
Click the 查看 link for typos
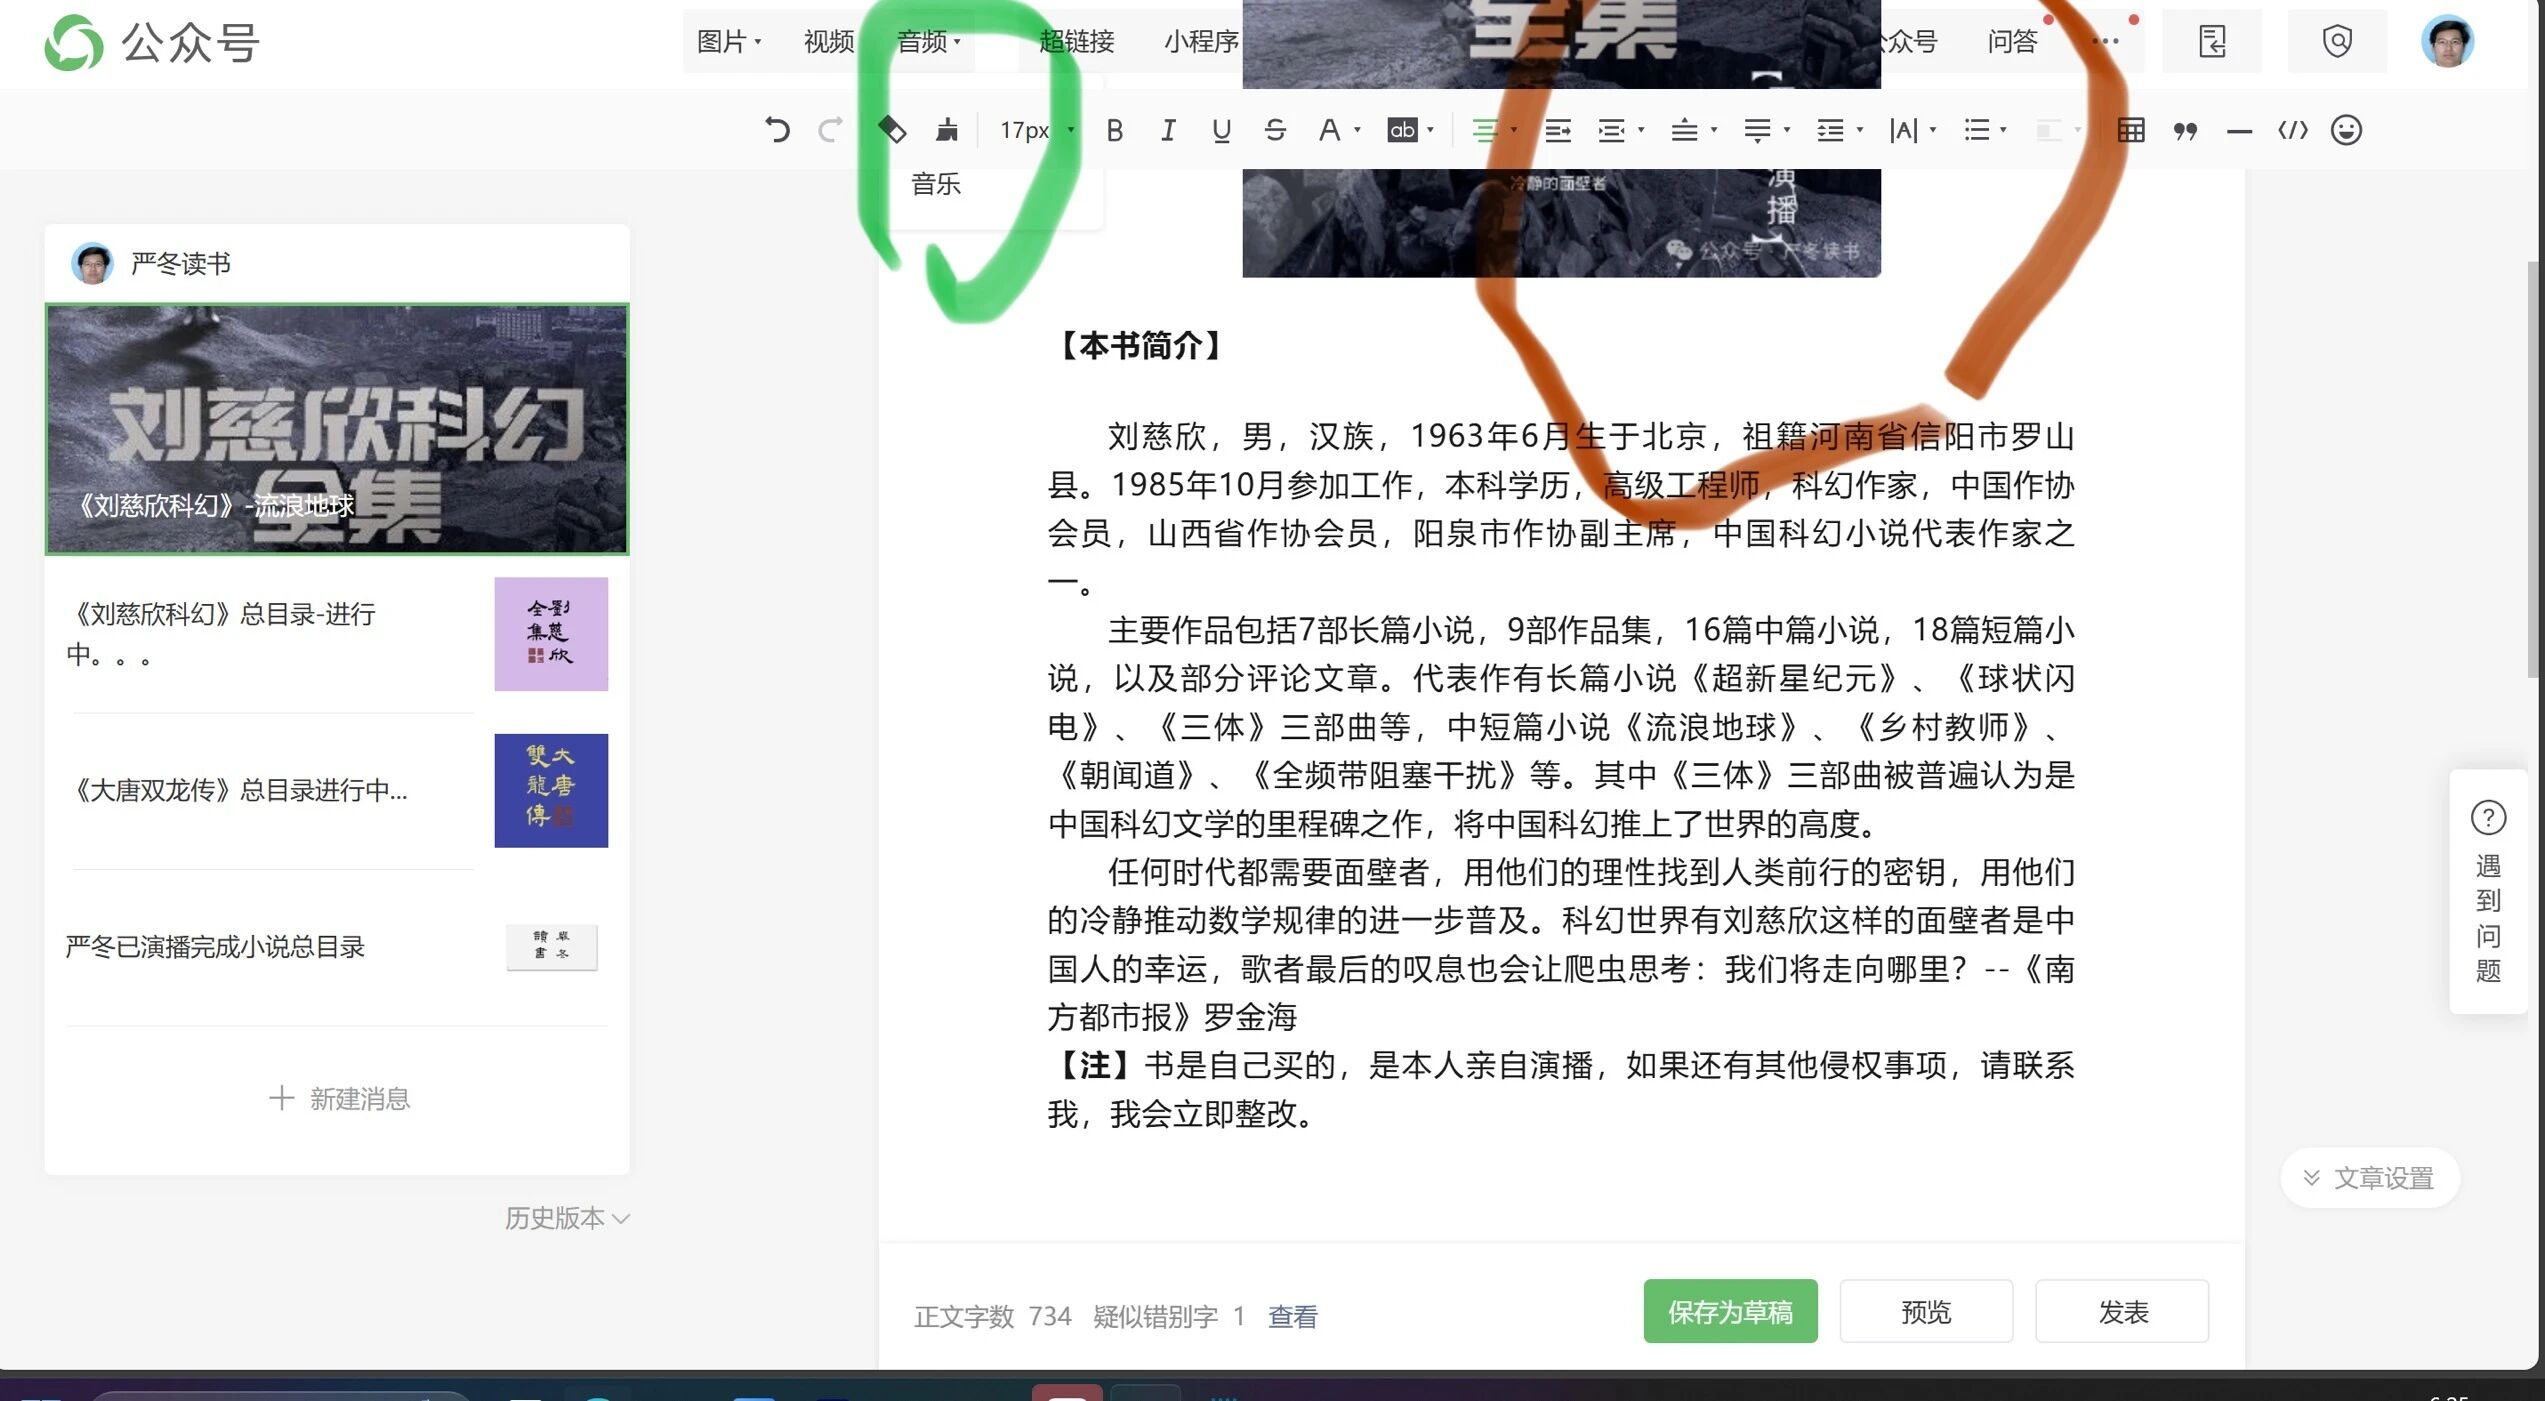click(1292, 1317)
